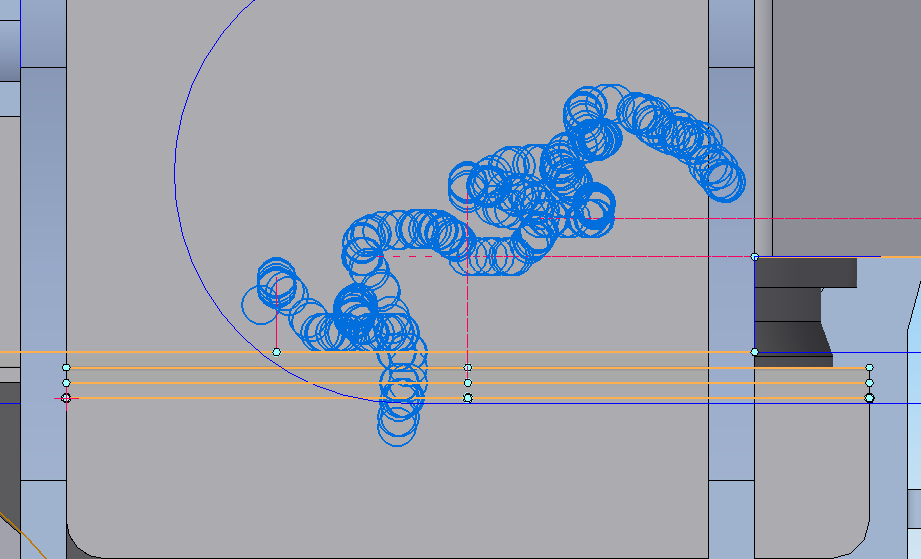Select the blue vertical line joining two sketch points
This screenshot has width=921, height=559.
[x=755, y=305]
